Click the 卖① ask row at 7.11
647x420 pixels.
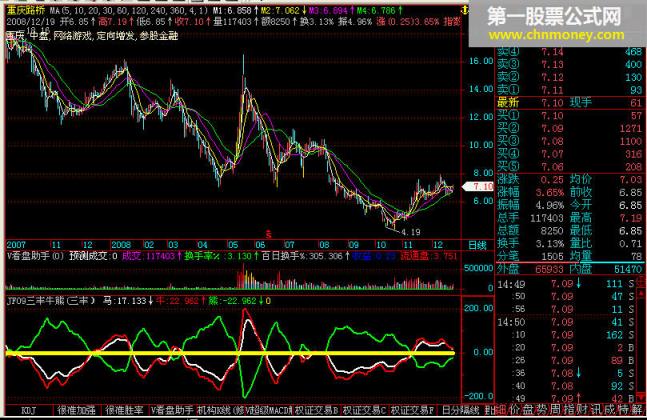click(x=569, y=90)
